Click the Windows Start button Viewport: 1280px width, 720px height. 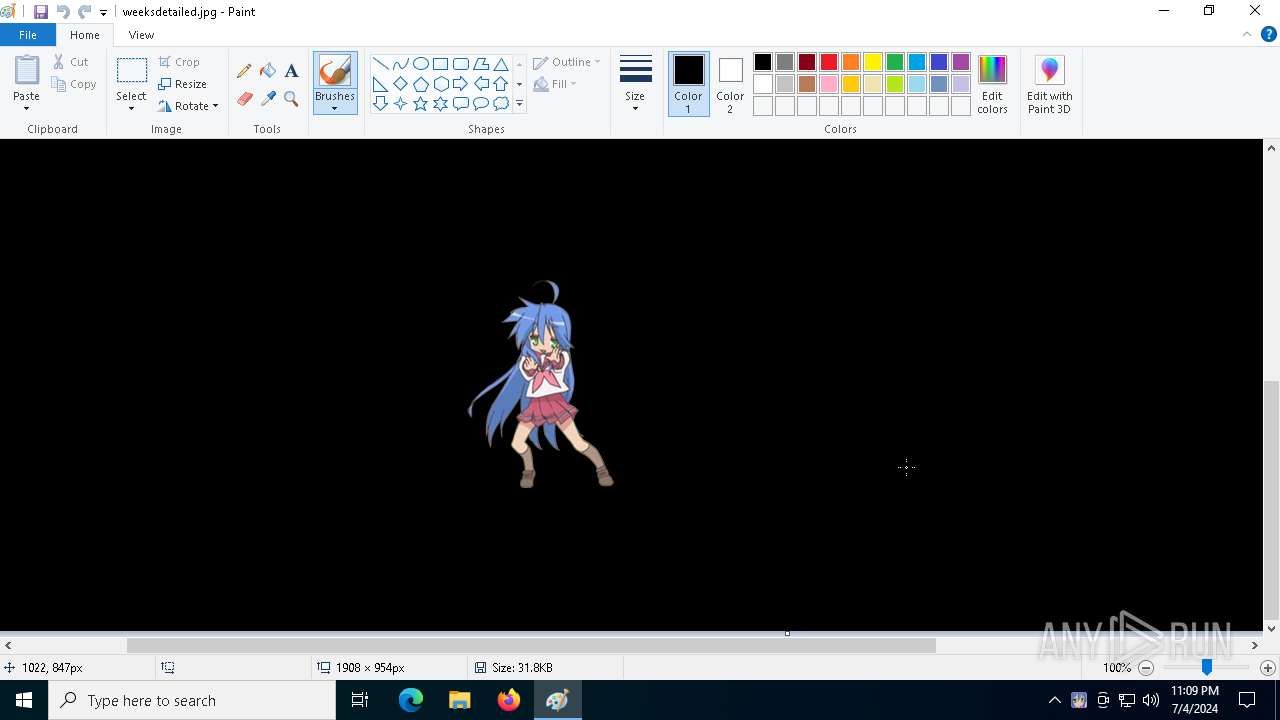(x=24, y=700)
